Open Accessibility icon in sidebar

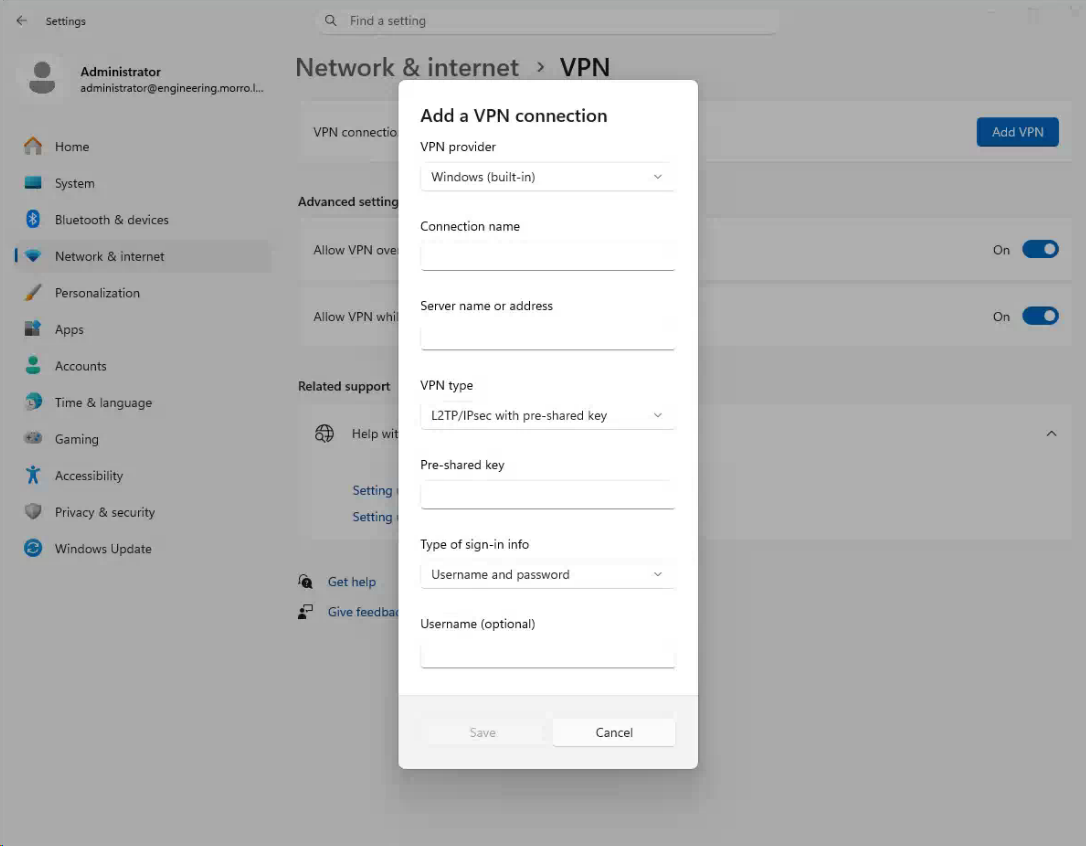pos(33,475)
